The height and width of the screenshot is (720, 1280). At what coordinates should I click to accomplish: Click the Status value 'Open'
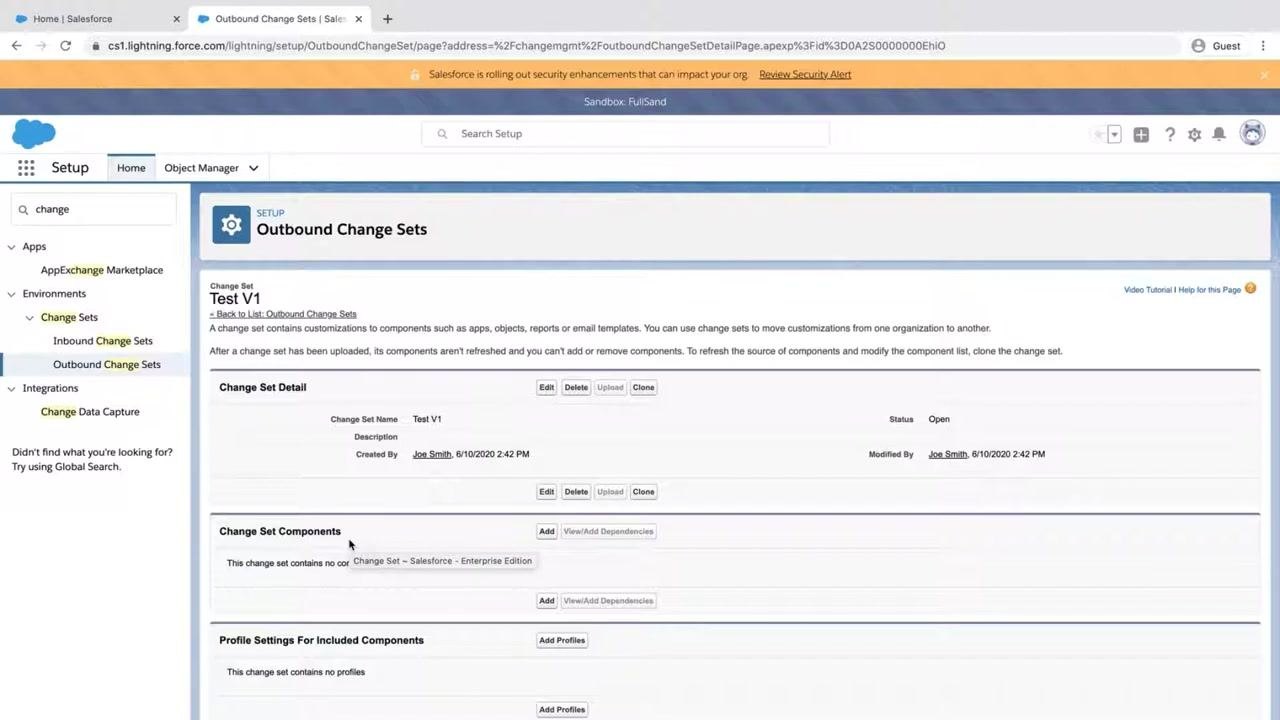click(x=939, y=419)
